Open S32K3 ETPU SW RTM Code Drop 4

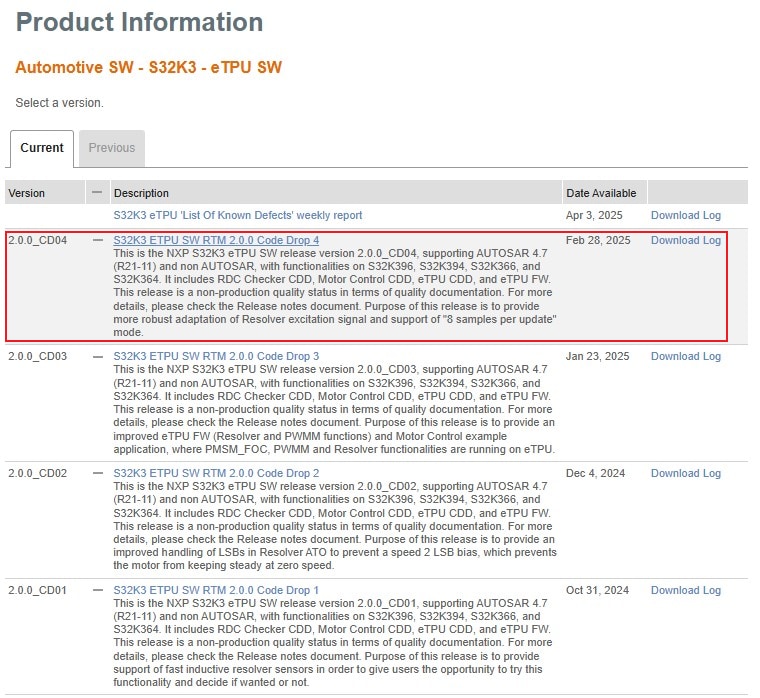pos(216,240)
